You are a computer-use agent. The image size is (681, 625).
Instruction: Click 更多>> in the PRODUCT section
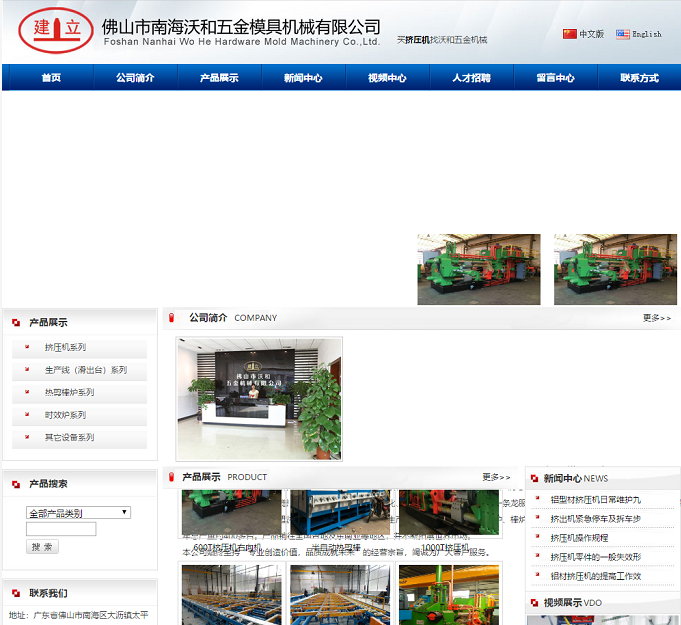[x=496, y=477]
